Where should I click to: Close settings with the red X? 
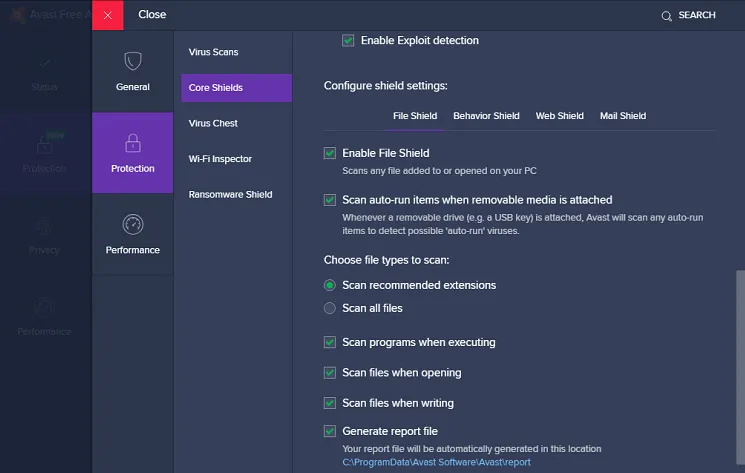108,15
